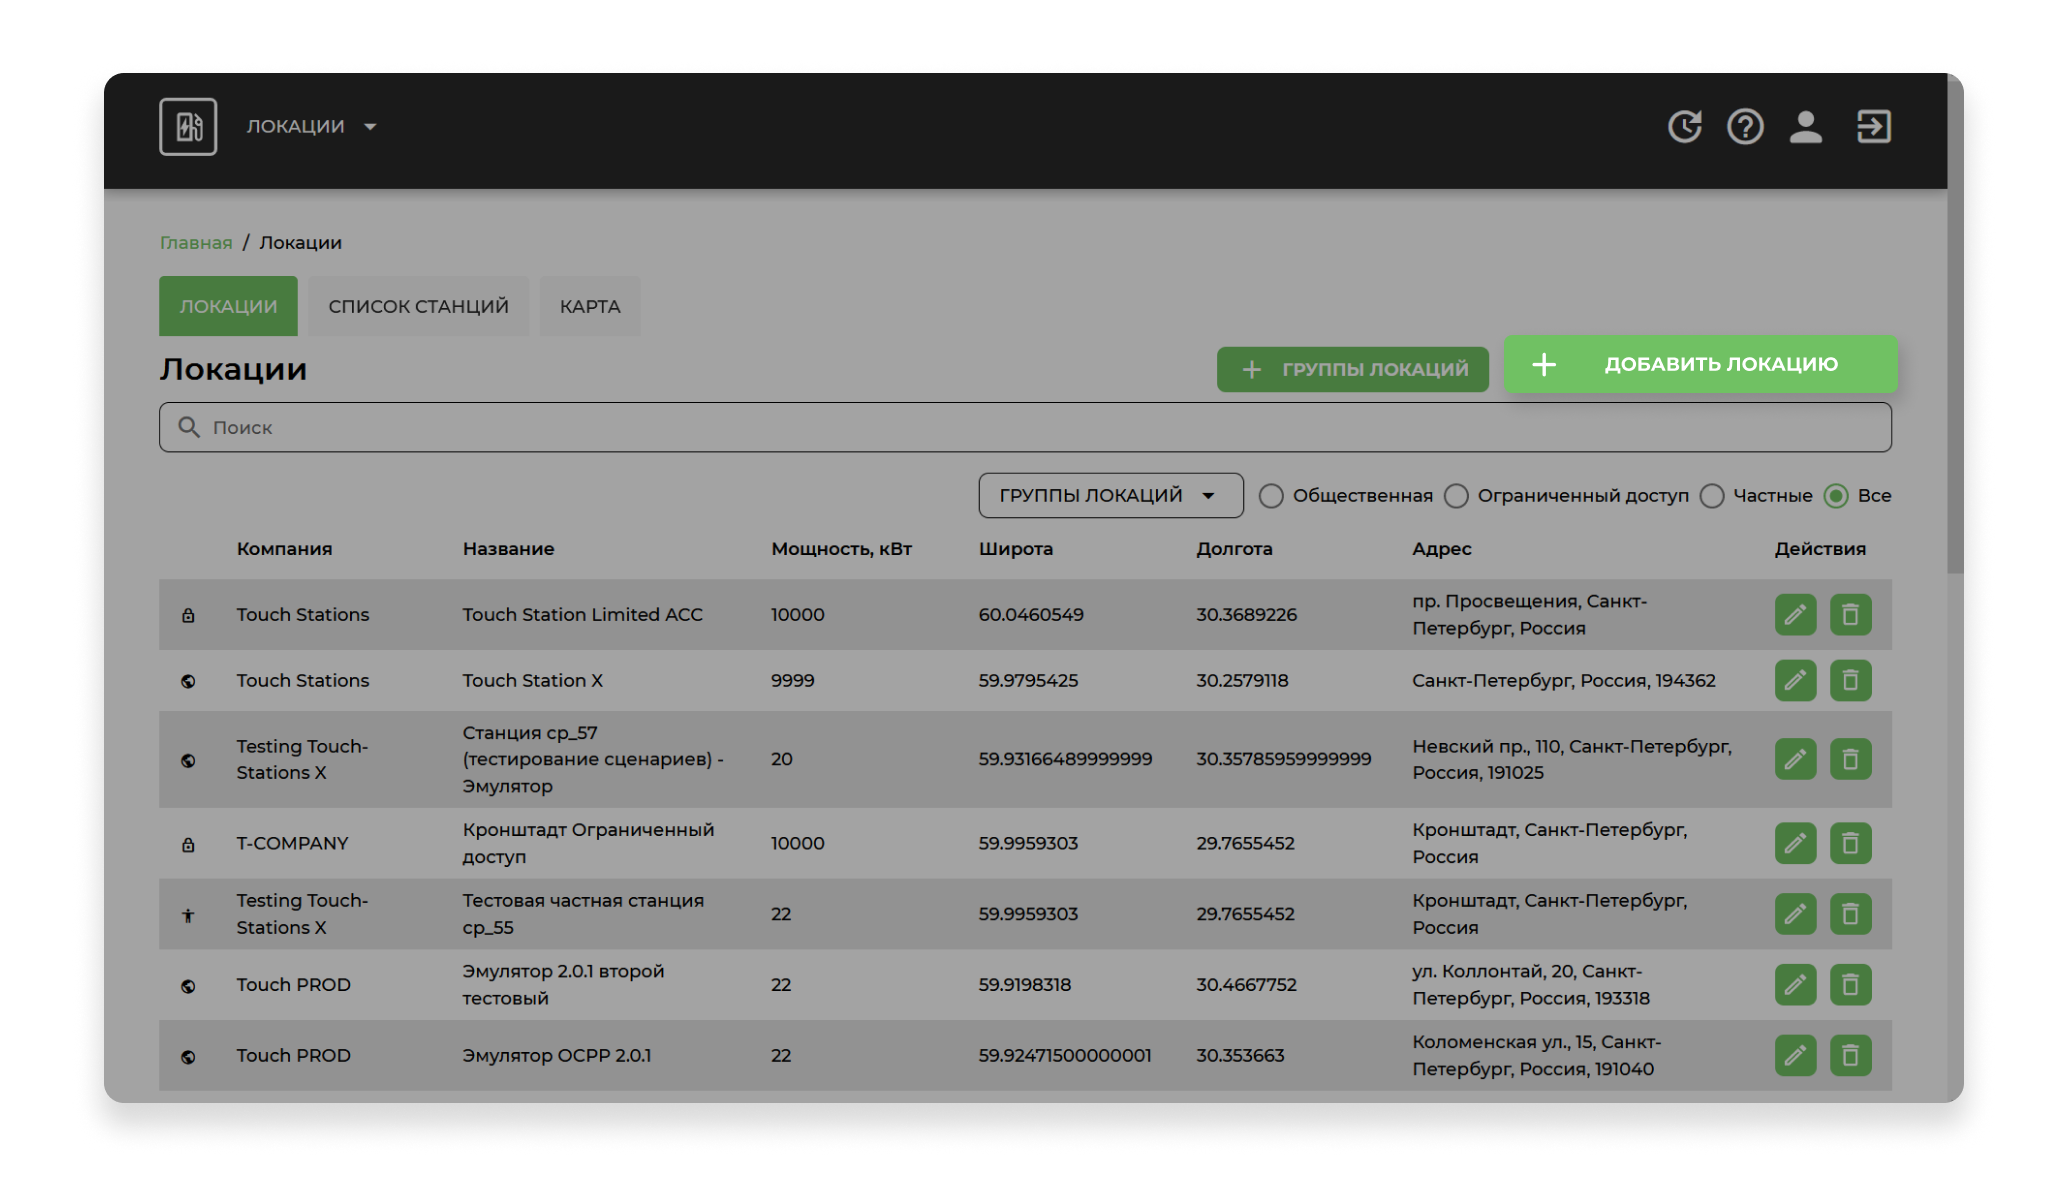
Task: Click longitude 30.4667752 cell
Action: tap(1246, 984)
